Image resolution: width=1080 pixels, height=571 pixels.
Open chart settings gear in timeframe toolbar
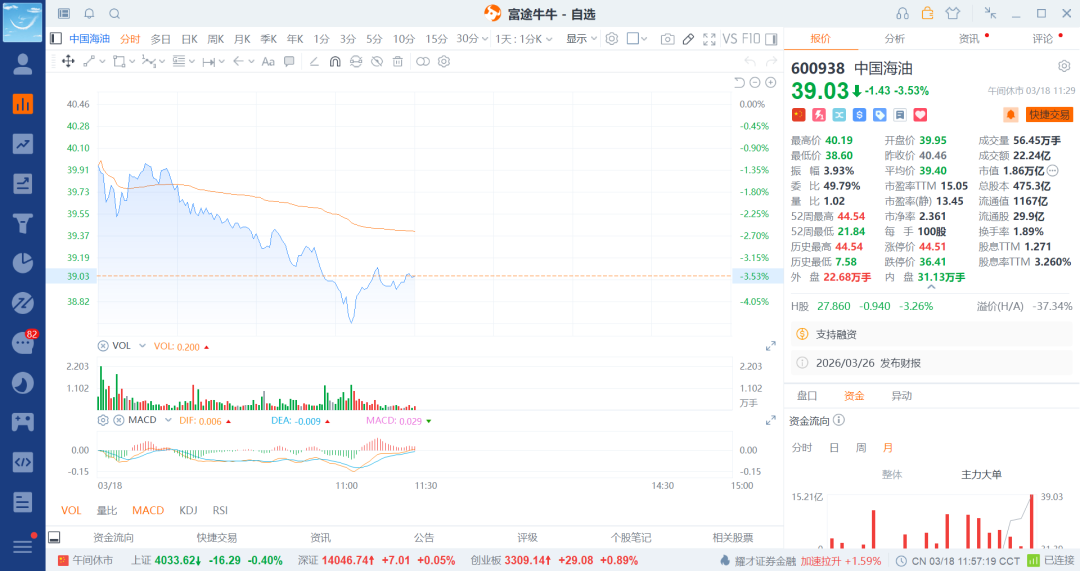612,39
